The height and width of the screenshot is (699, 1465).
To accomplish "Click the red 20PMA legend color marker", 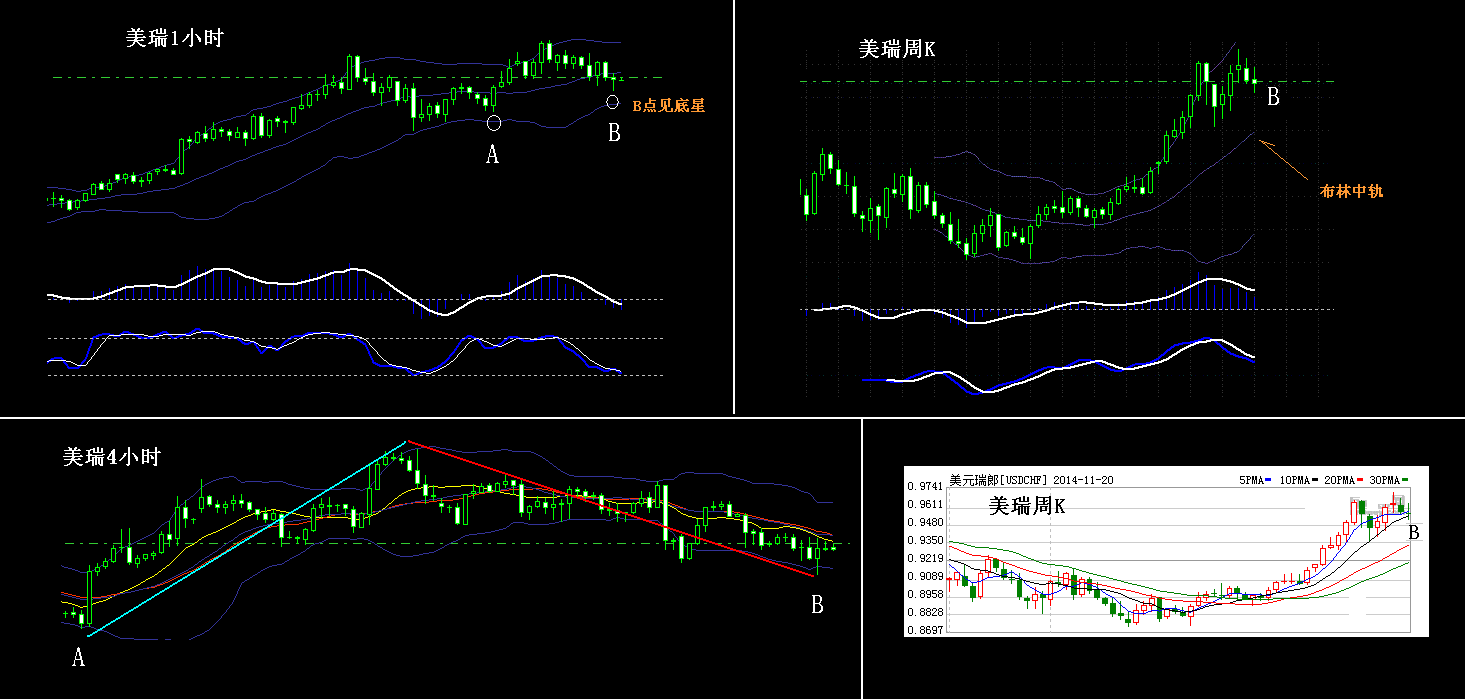I will click(1359, 480).
